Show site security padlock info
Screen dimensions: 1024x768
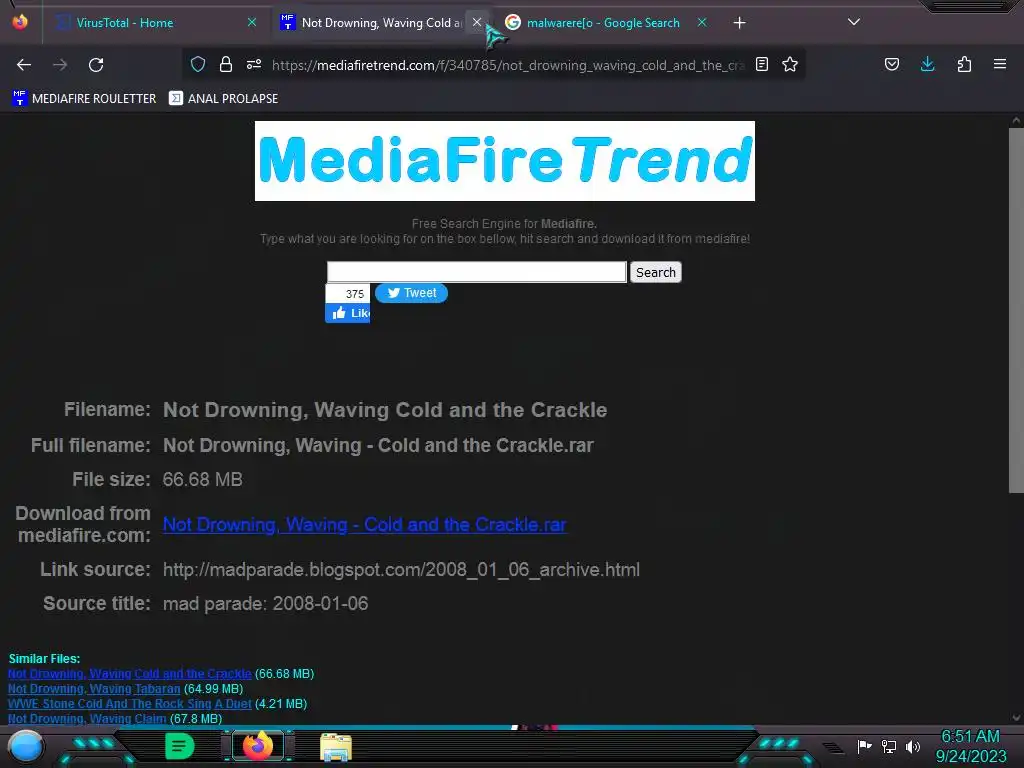(x=226, y=64)
